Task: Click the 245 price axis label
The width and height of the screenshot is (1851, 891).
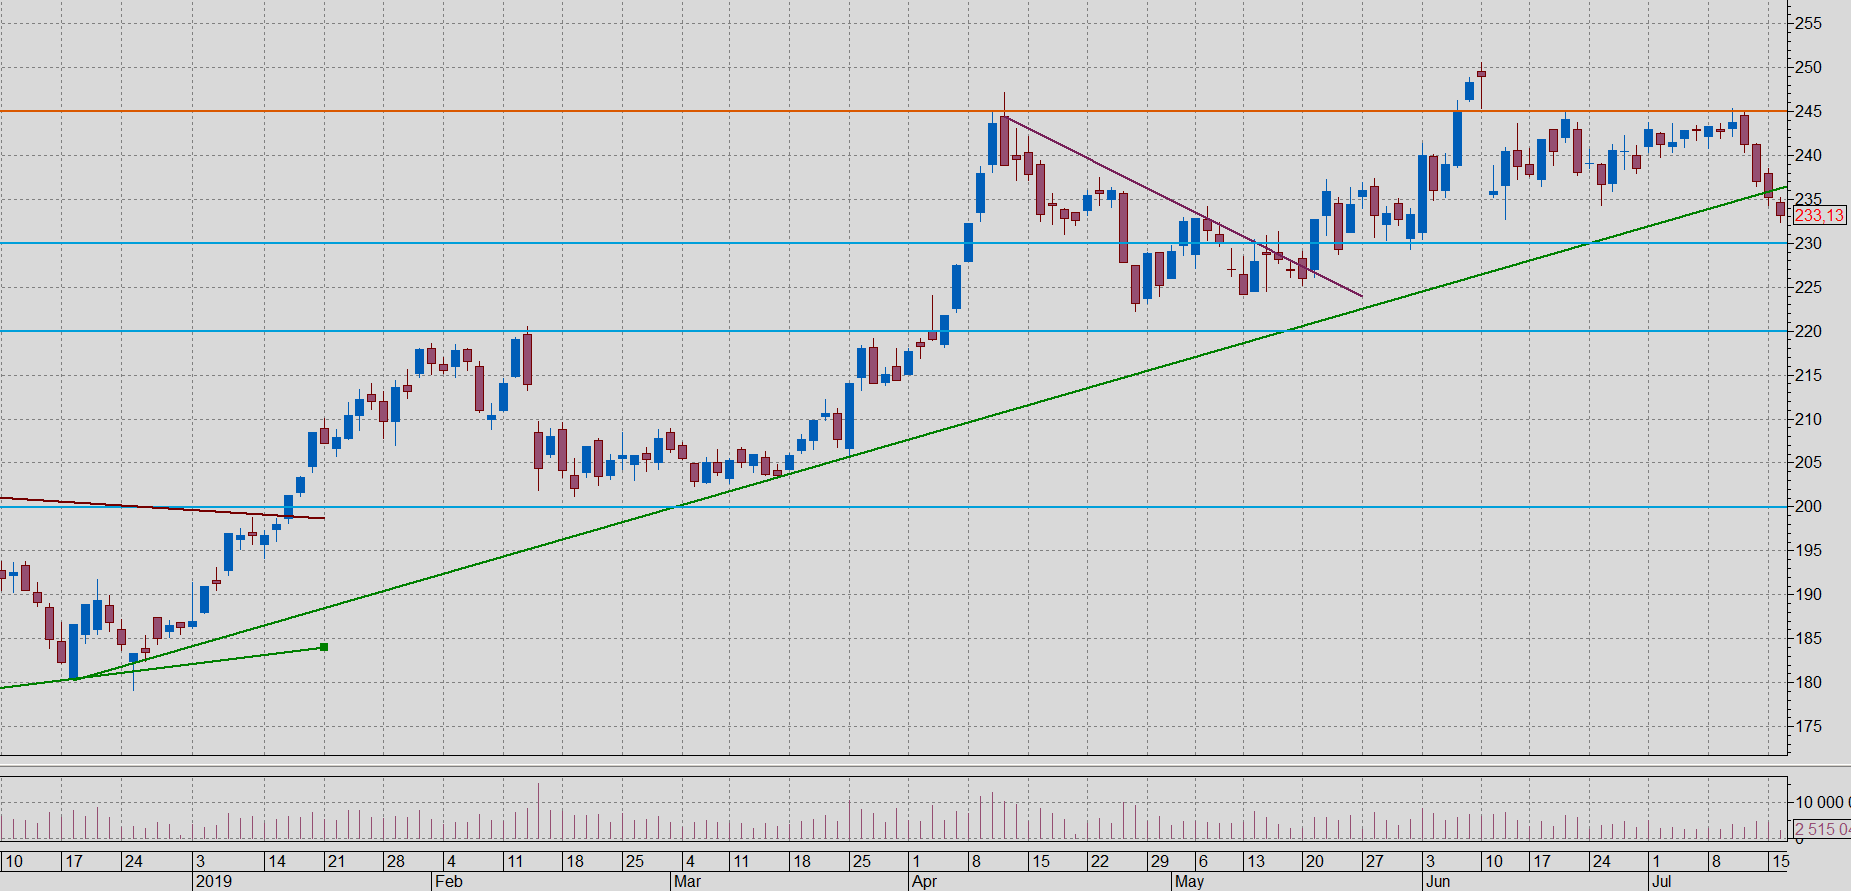Action: click(x=1808, y=111)
